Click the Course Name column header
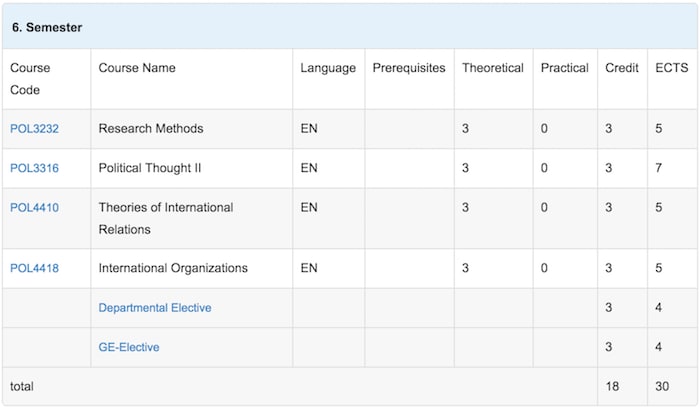The height and width of the screenshot is (408, 700). click(x=137, y=68)
